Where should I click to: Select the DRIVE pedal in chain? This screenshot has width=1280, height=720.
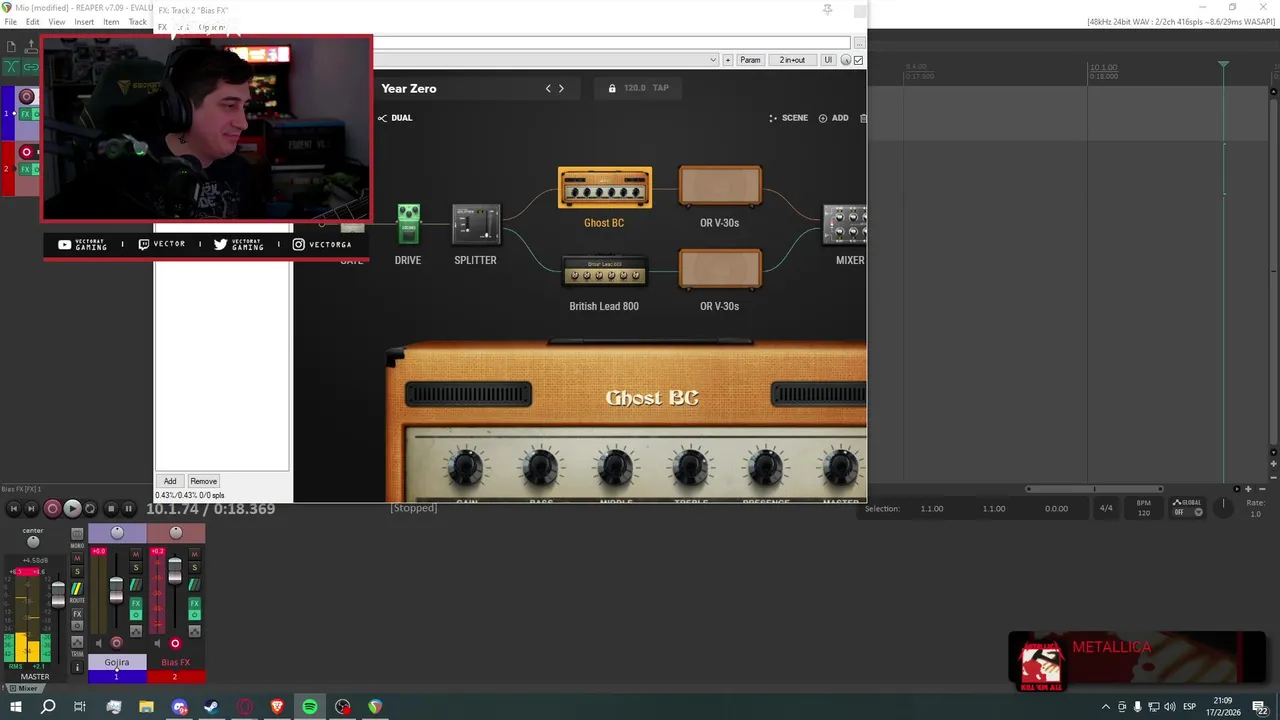point(408,224)
